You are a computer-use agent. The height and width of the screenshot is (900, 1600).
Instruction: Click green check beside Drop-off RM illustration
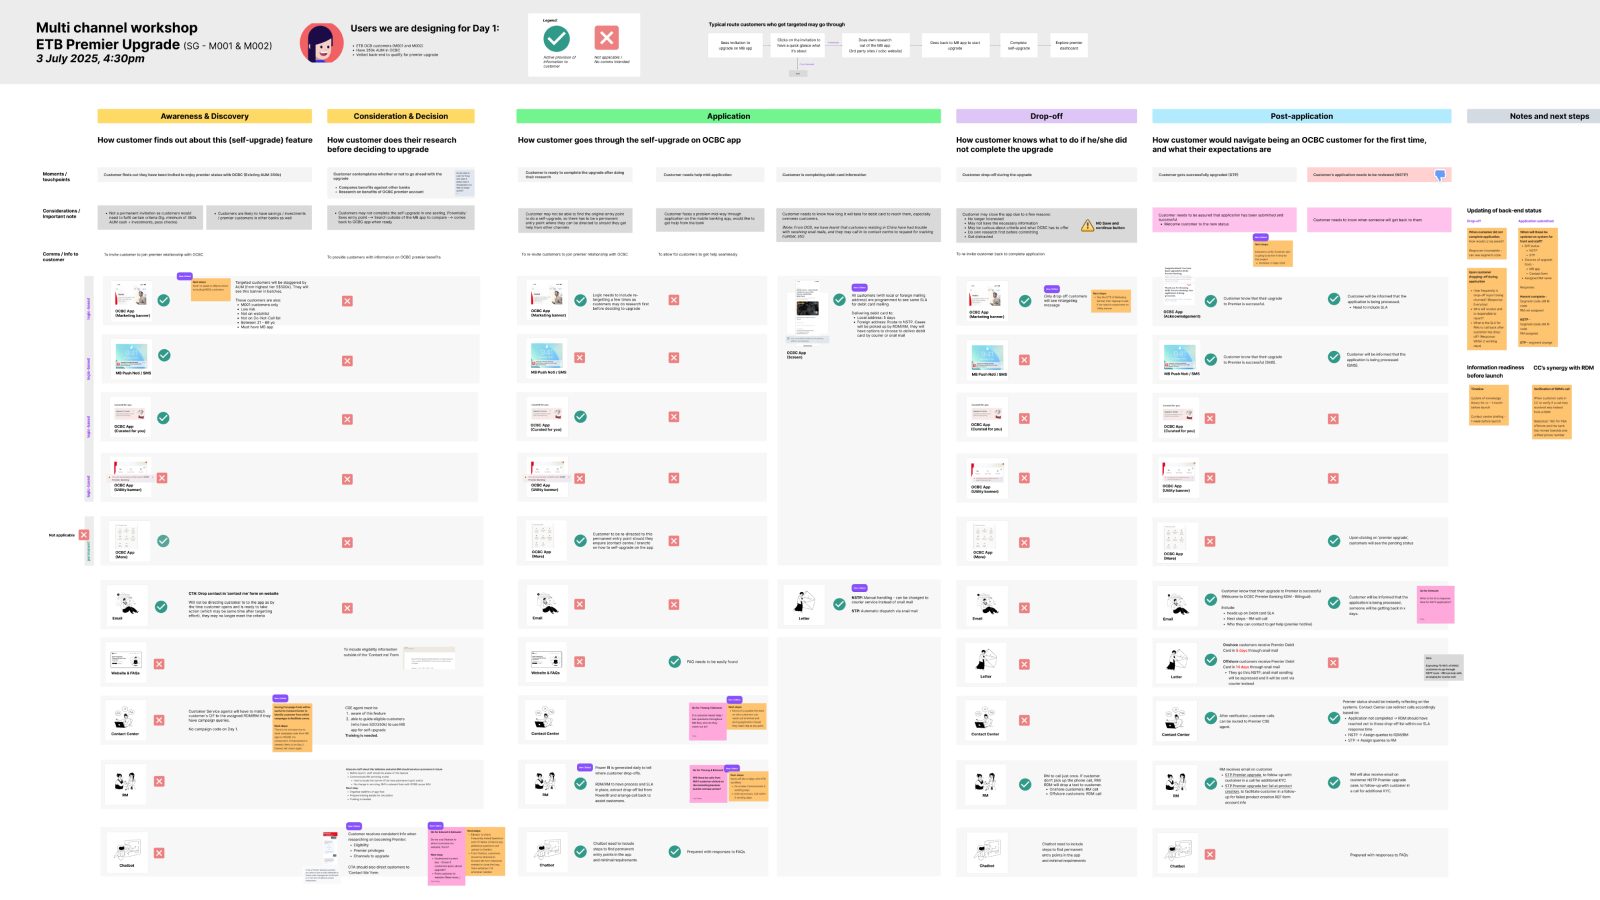pos(1025,784)
